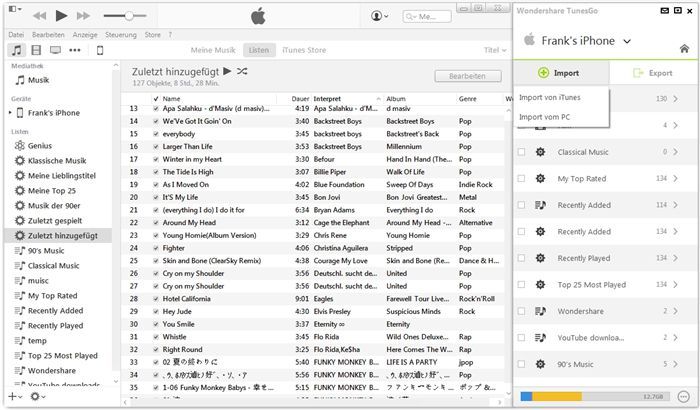Click the iTunes play button

[61, 16]
